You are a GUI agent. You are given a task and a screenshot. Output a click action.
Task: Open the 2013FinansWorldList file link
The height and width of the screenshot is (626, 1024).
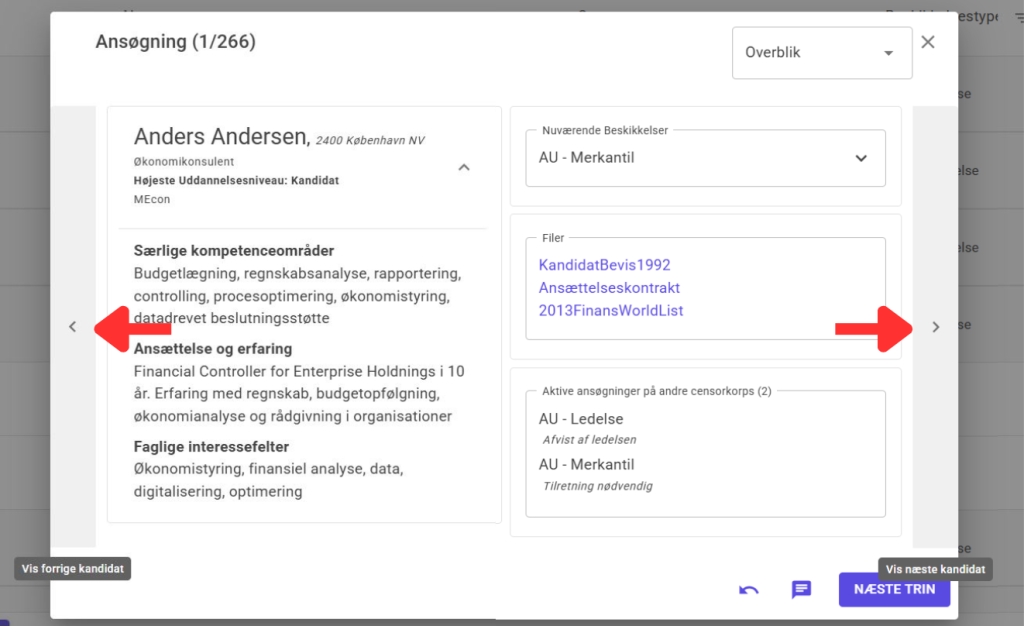tap(611, 311)
